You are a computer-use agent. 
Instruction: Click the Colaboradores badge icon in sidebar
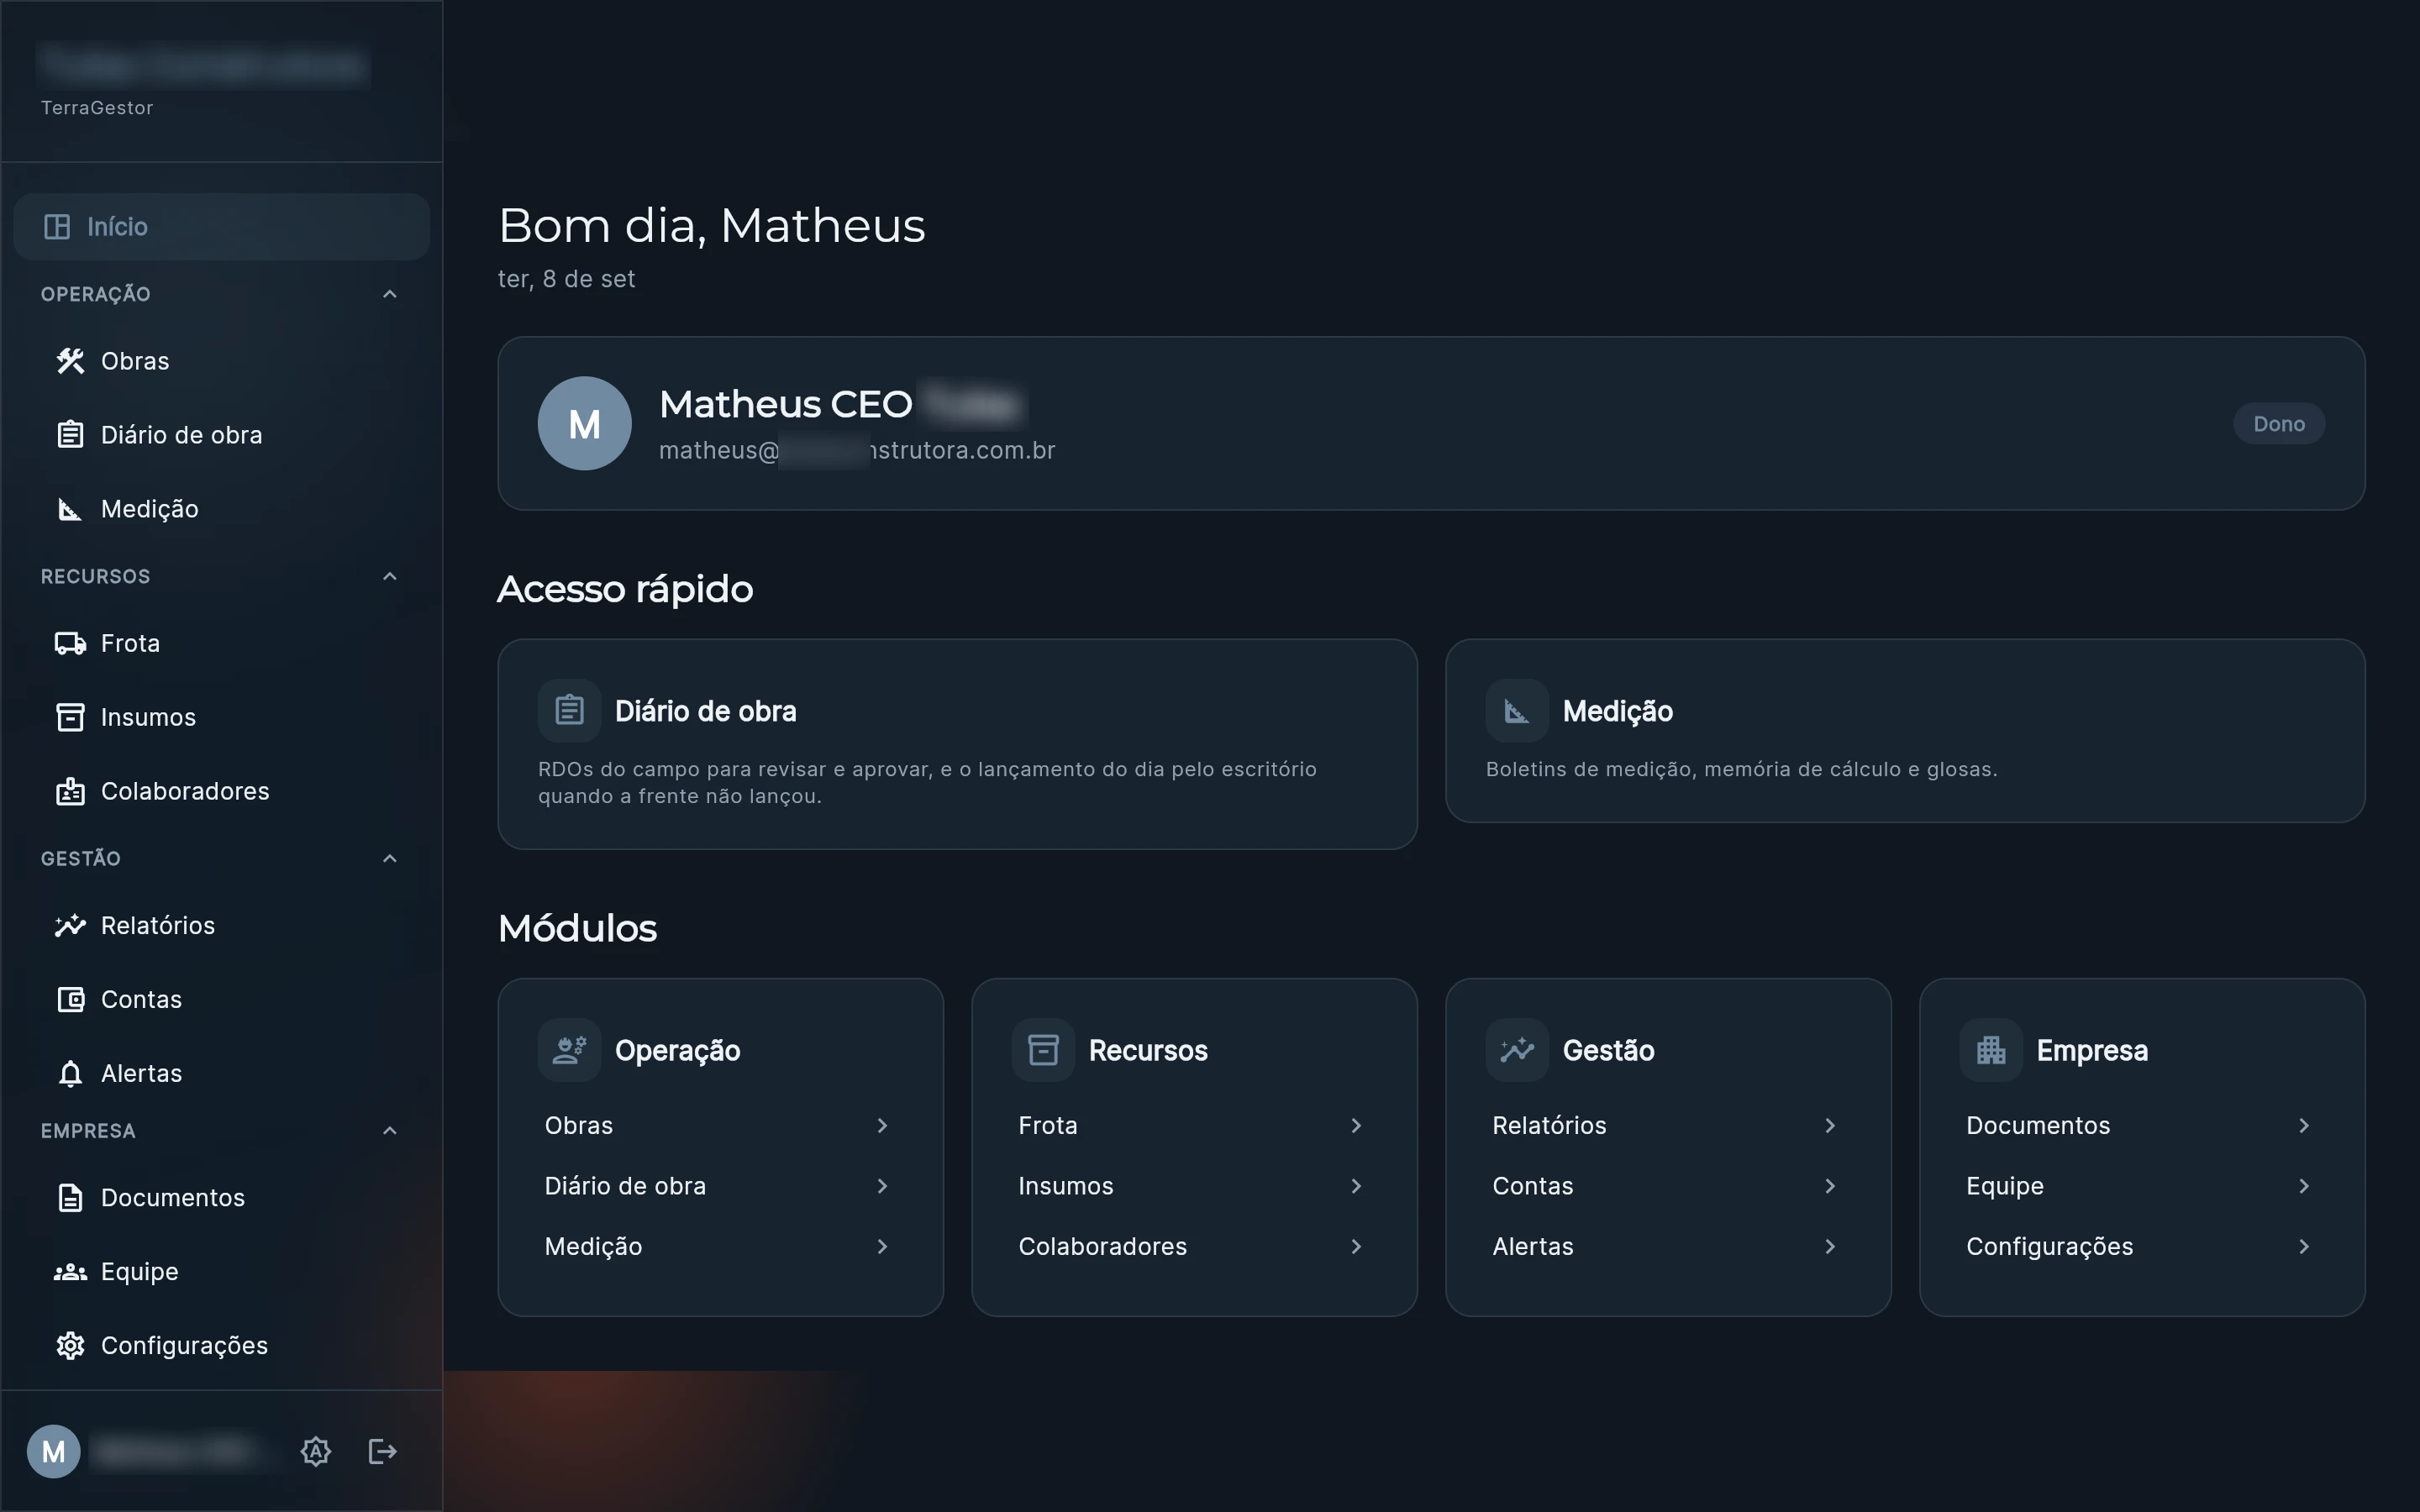(70, 791)
